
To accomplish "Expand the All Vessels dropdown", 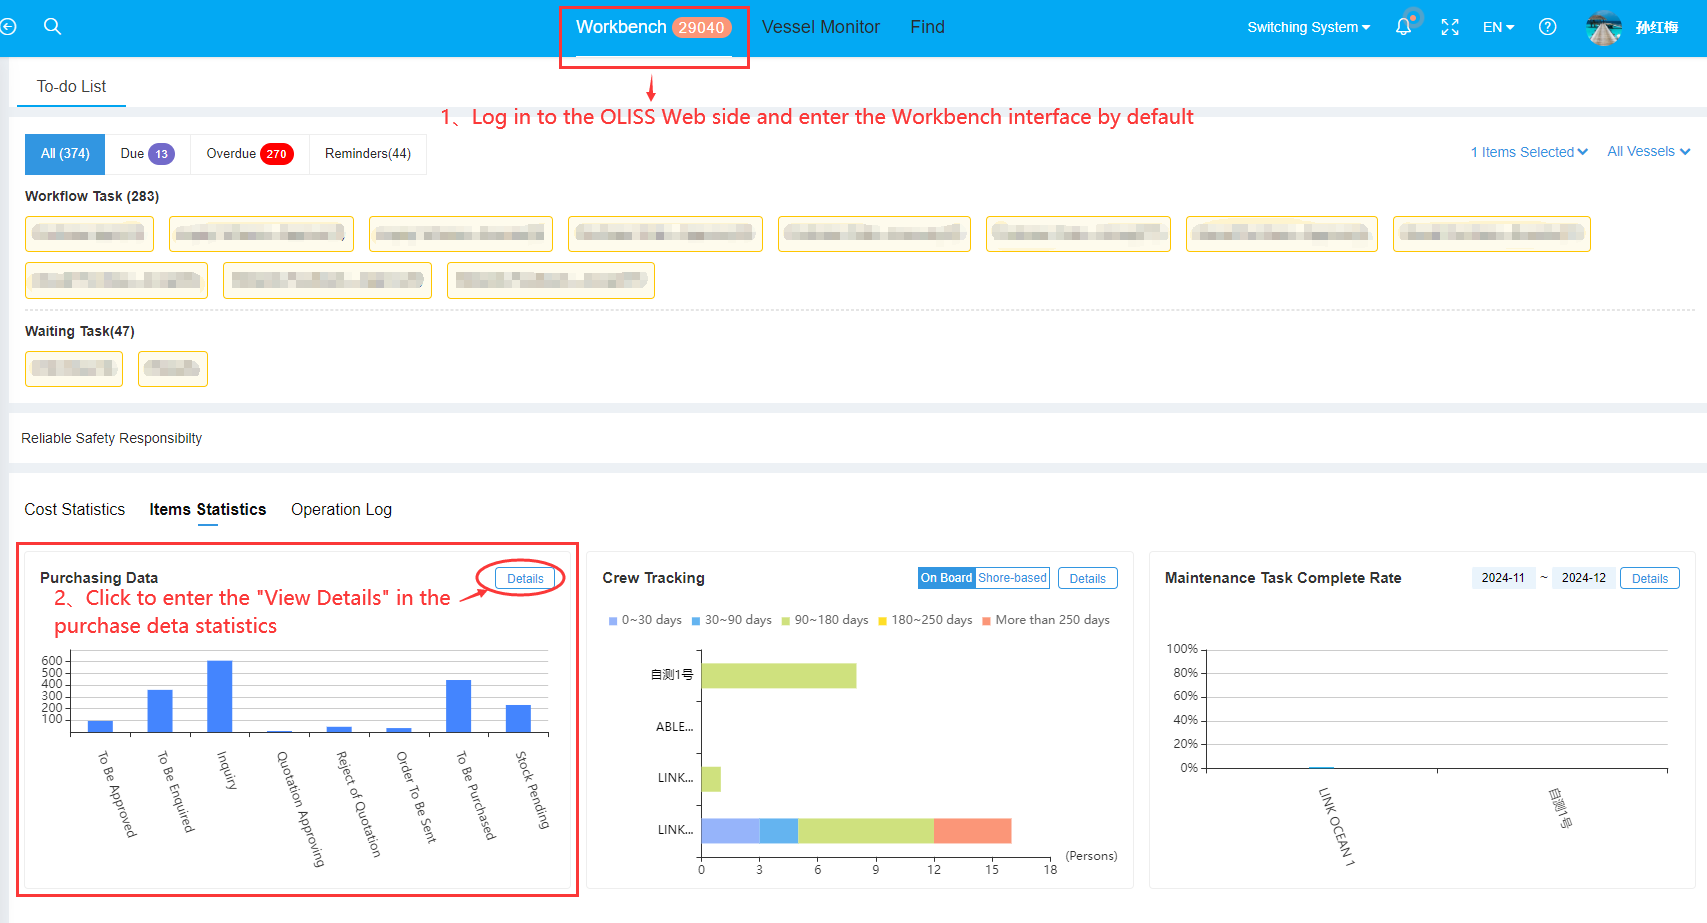I will pos(1648,151).
